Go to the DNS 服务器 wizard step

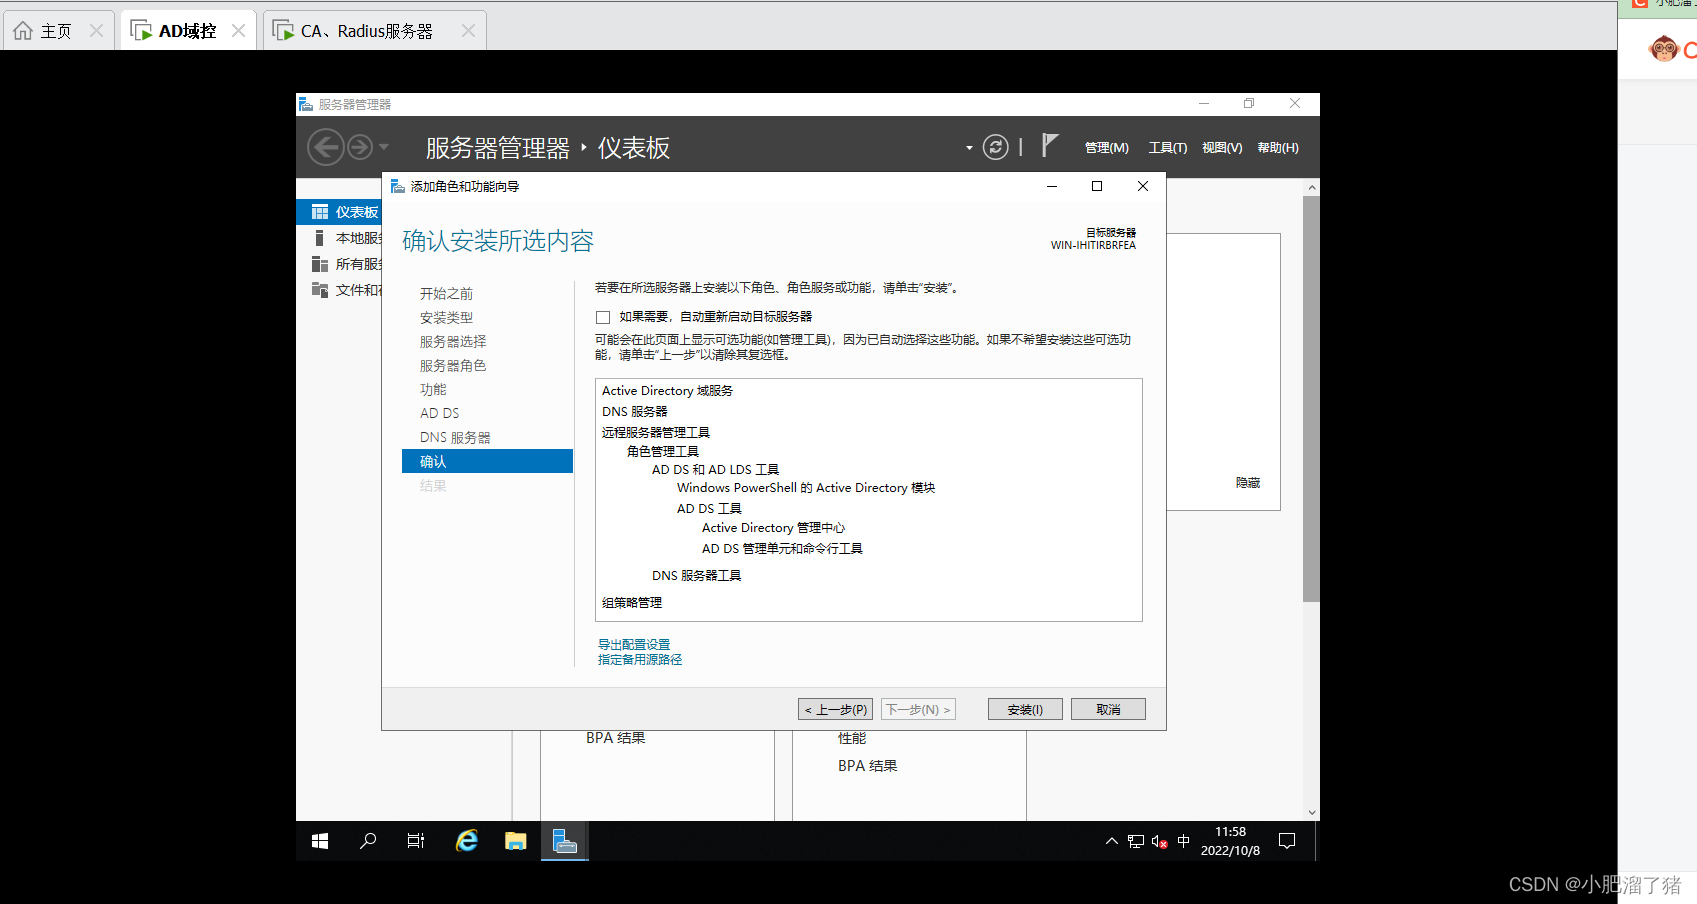455,437
